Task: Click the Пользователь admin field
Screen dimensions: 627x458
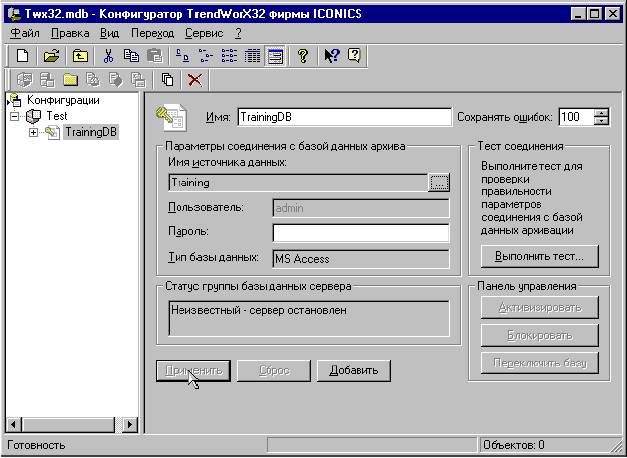Action: tap(361, 208)
